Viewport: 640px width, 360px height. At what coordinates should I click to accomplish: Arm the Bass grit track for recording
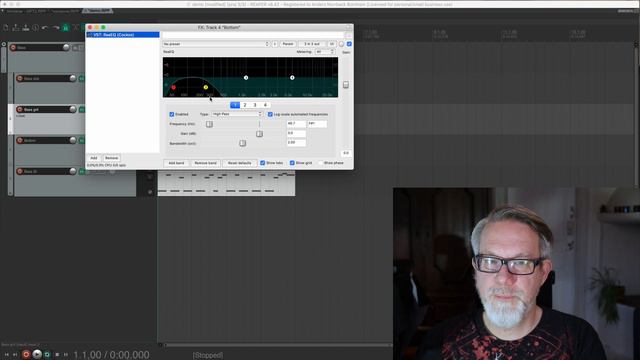coord(20,109)
